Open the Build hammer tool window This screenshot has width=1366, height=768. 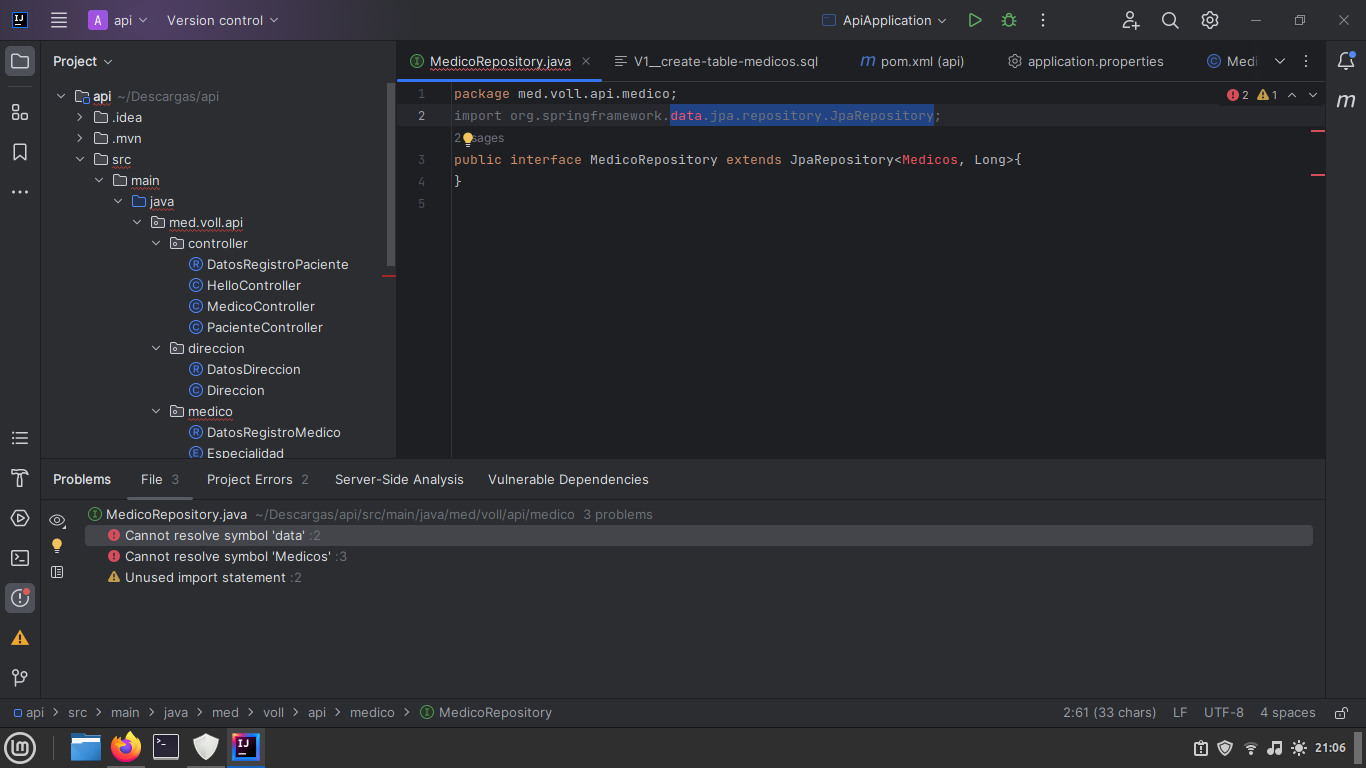pyautogui.click(x=20, y=478)
